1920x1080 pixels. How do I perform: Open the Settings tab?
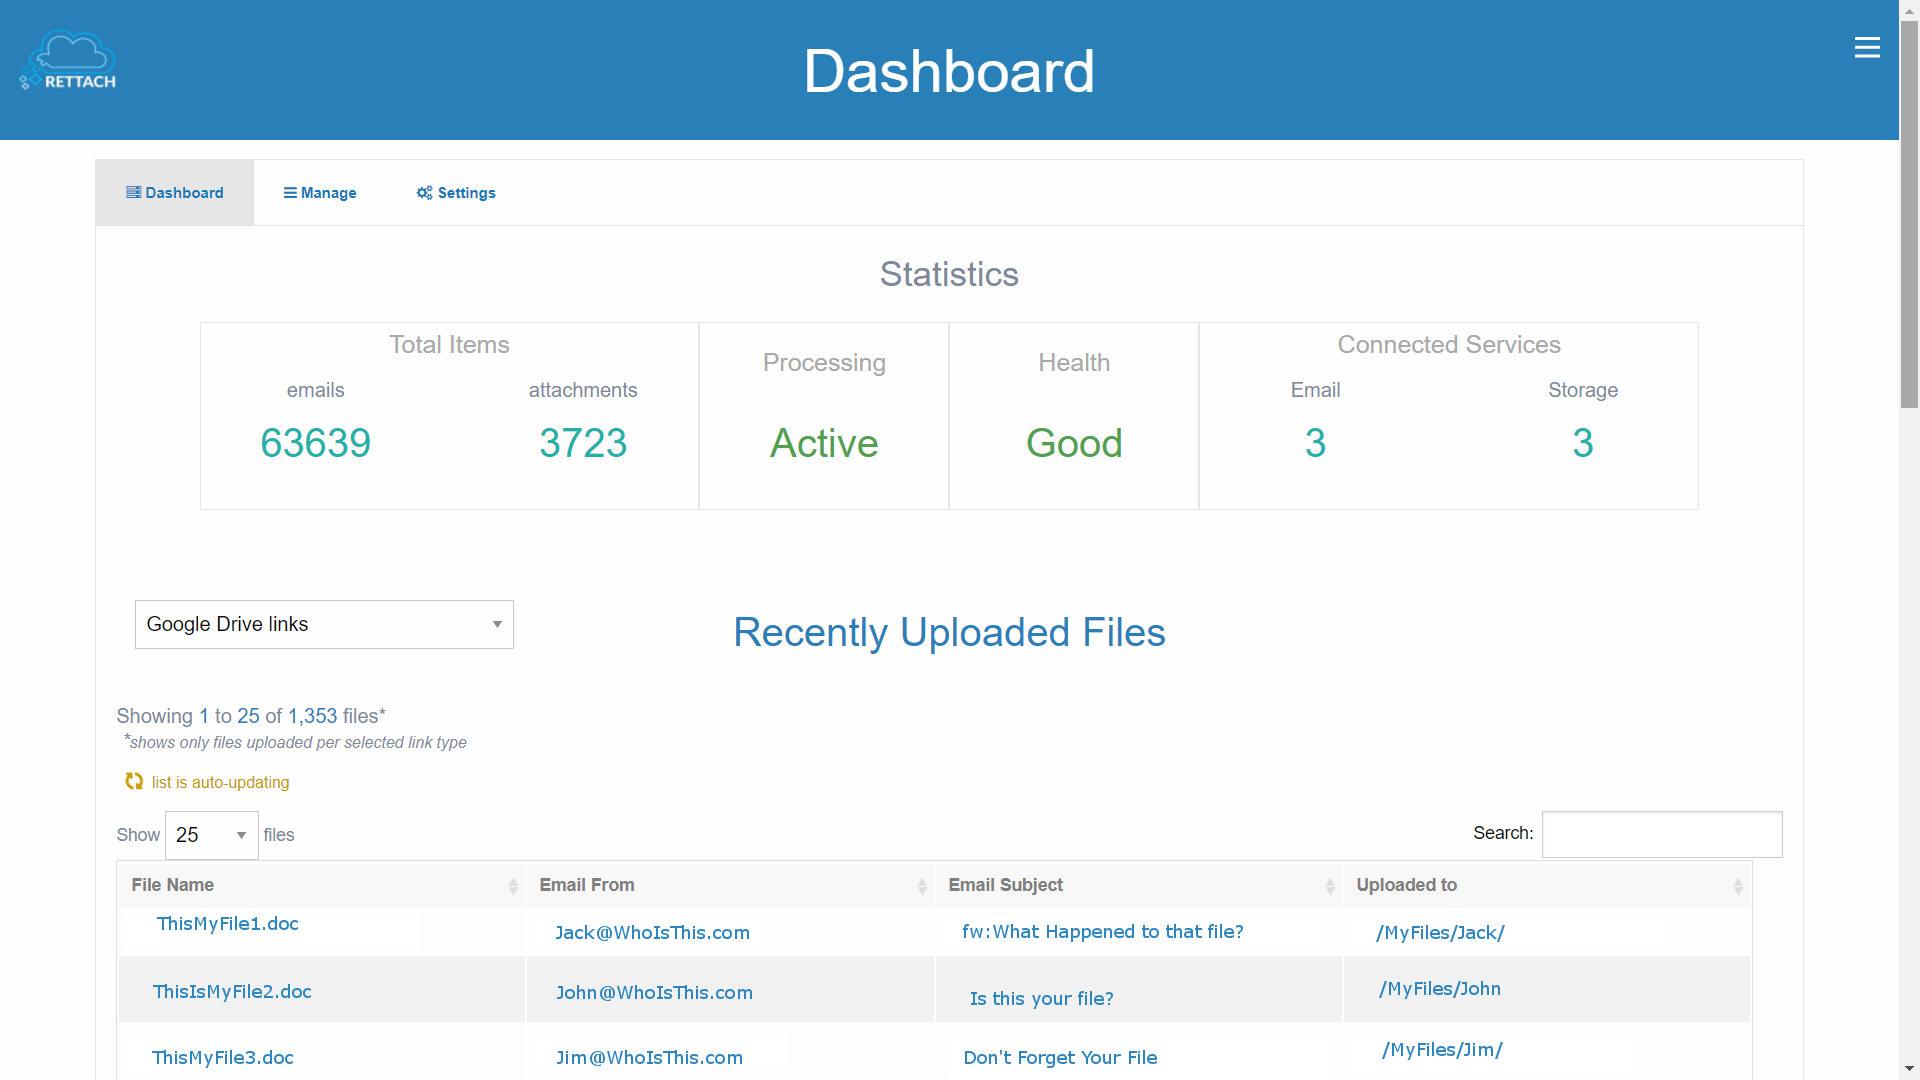pyautogui.click(x=456, y=193)
